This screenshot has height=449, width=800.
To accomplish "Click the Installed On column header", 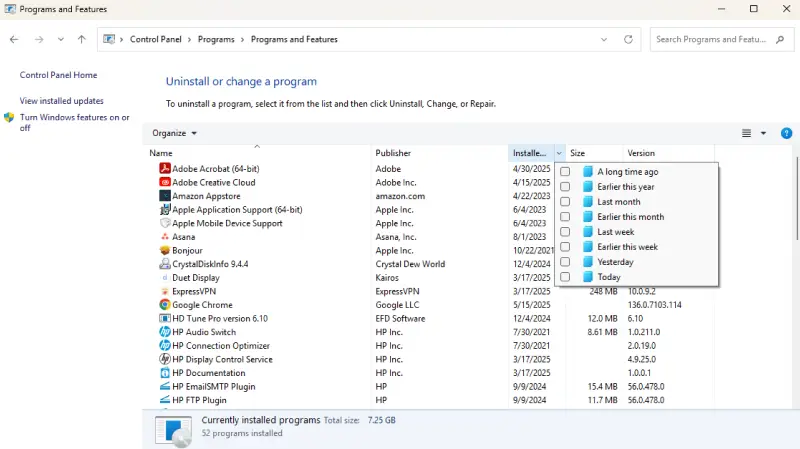I will point(531,153).
